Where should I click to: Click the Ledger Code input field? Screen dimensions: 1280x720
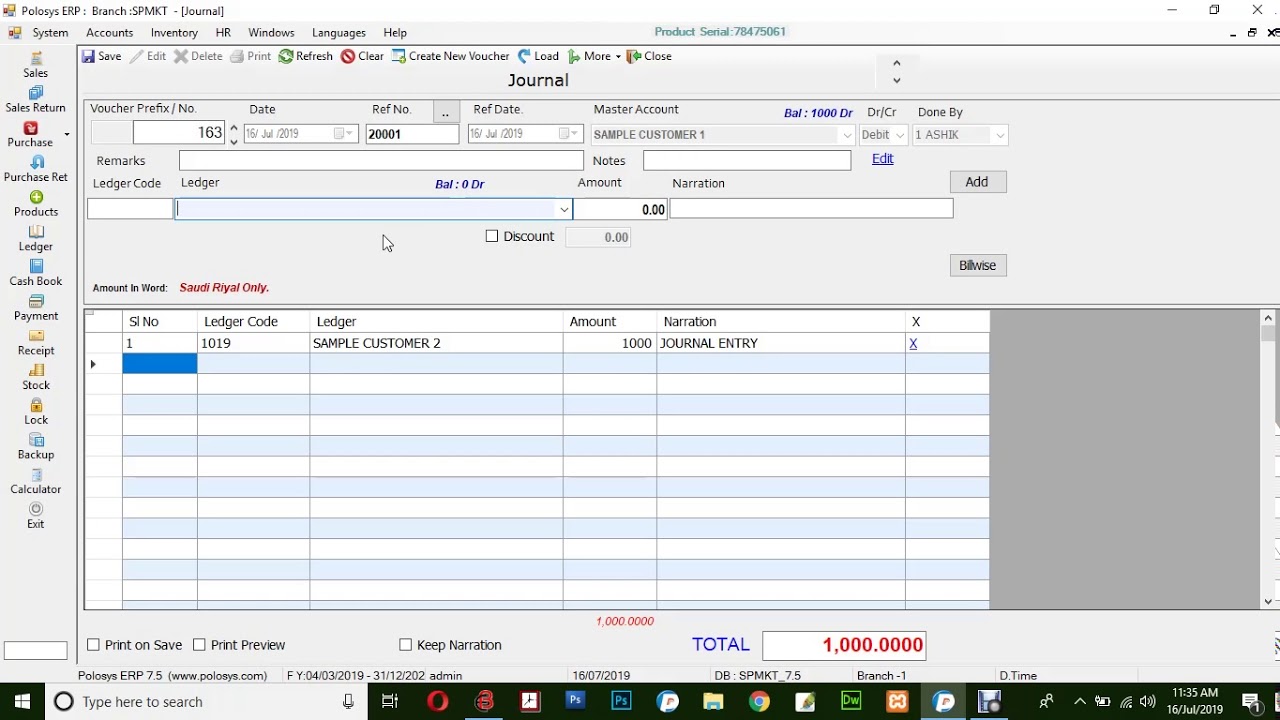click(x=130, y=209)
